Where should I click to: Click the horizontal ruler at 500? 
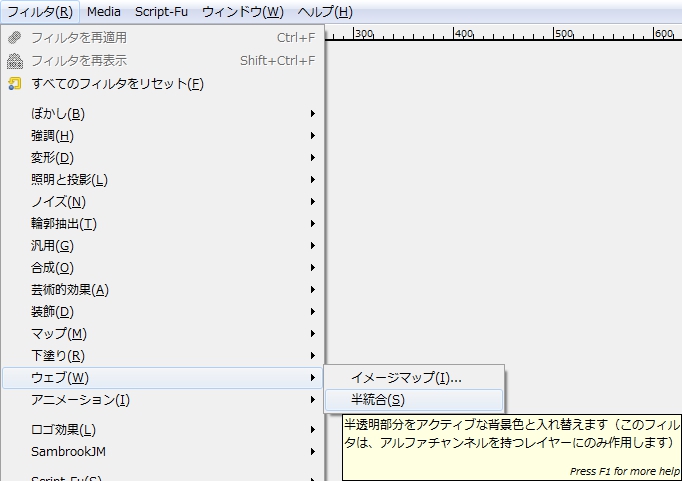[564, 33]
